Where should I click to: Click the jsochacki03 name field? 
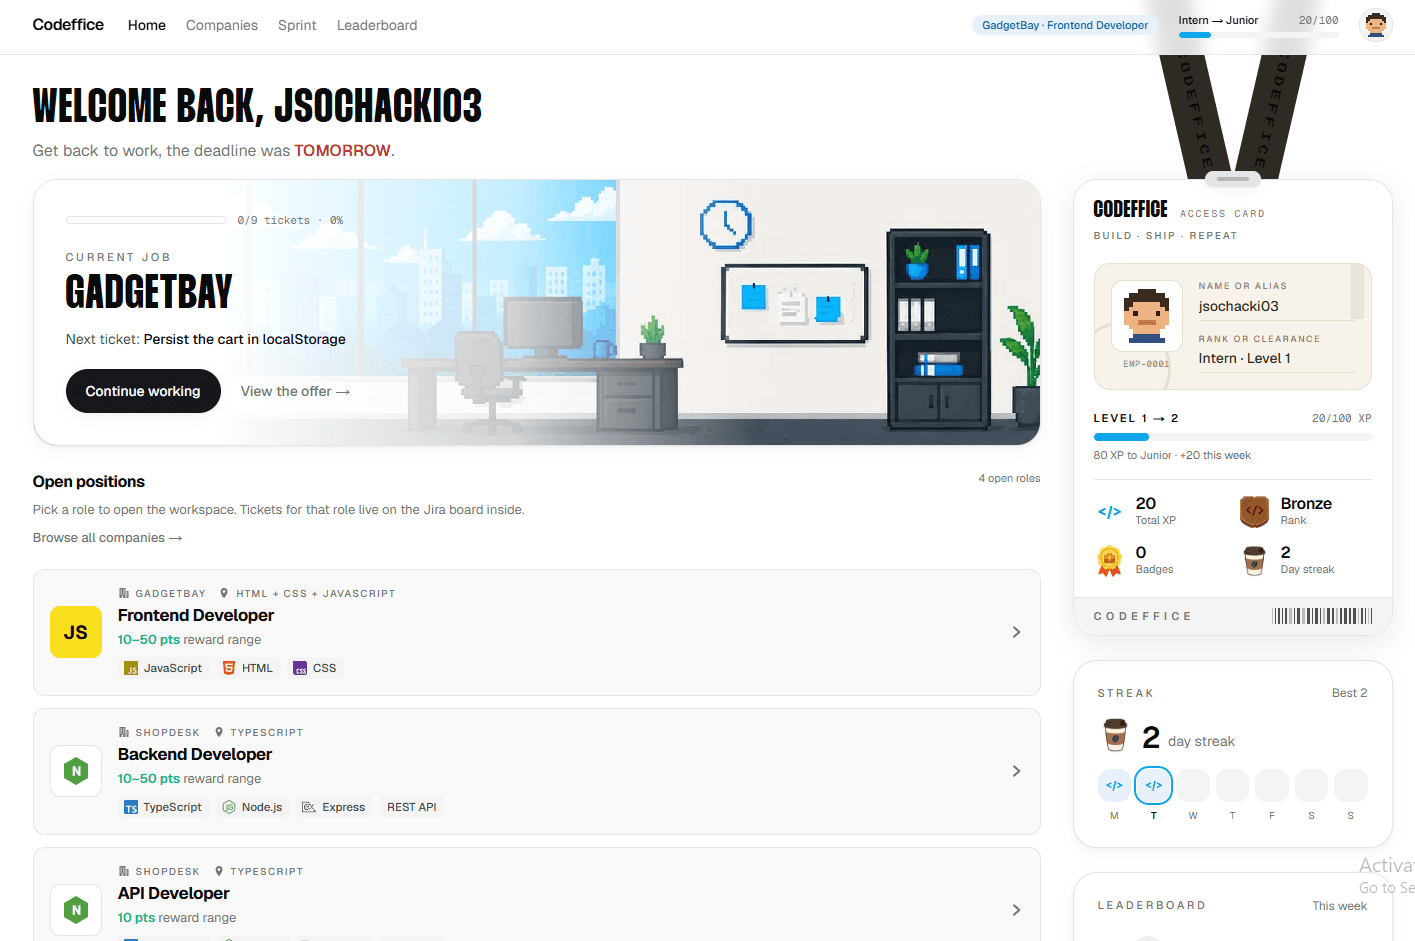point(1276,306)
